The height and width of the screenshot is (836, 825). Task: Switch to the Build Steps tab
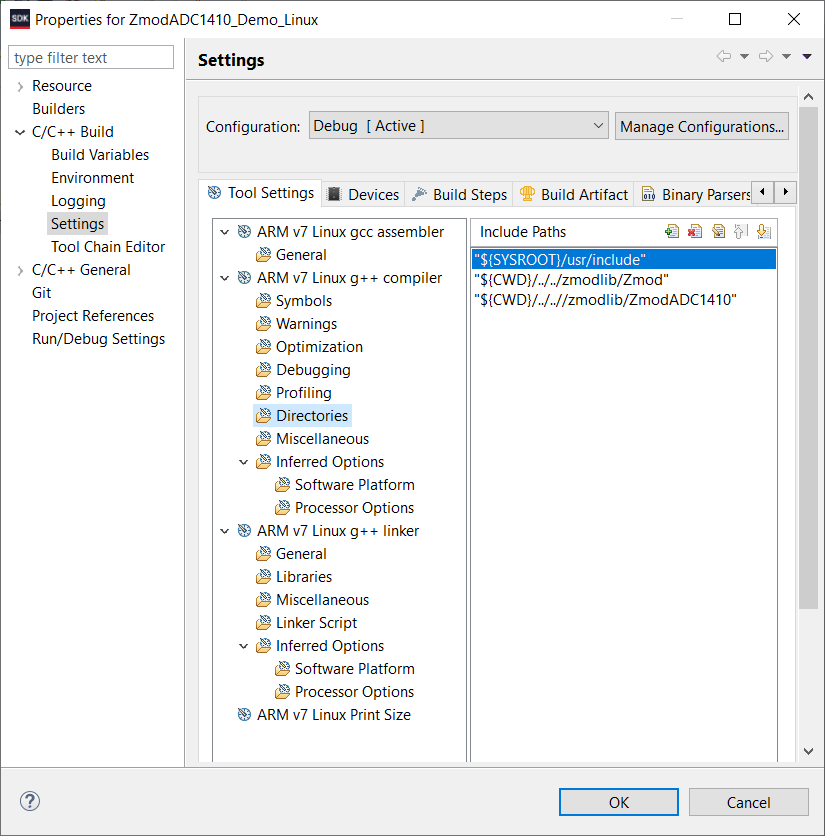pyautogui.click(x=459, y=195)
